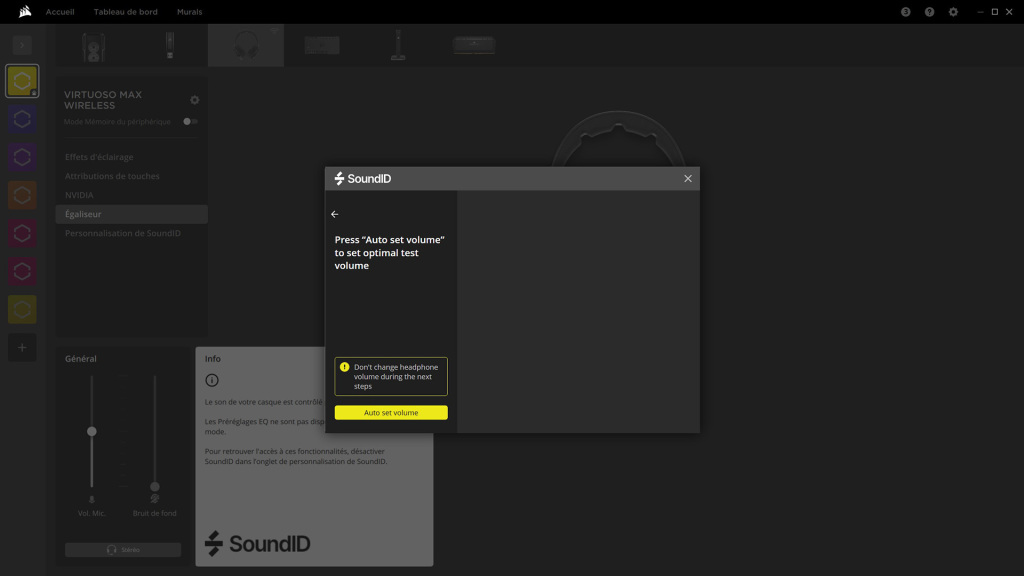Add a new profile with plus button

click(22, 347)
